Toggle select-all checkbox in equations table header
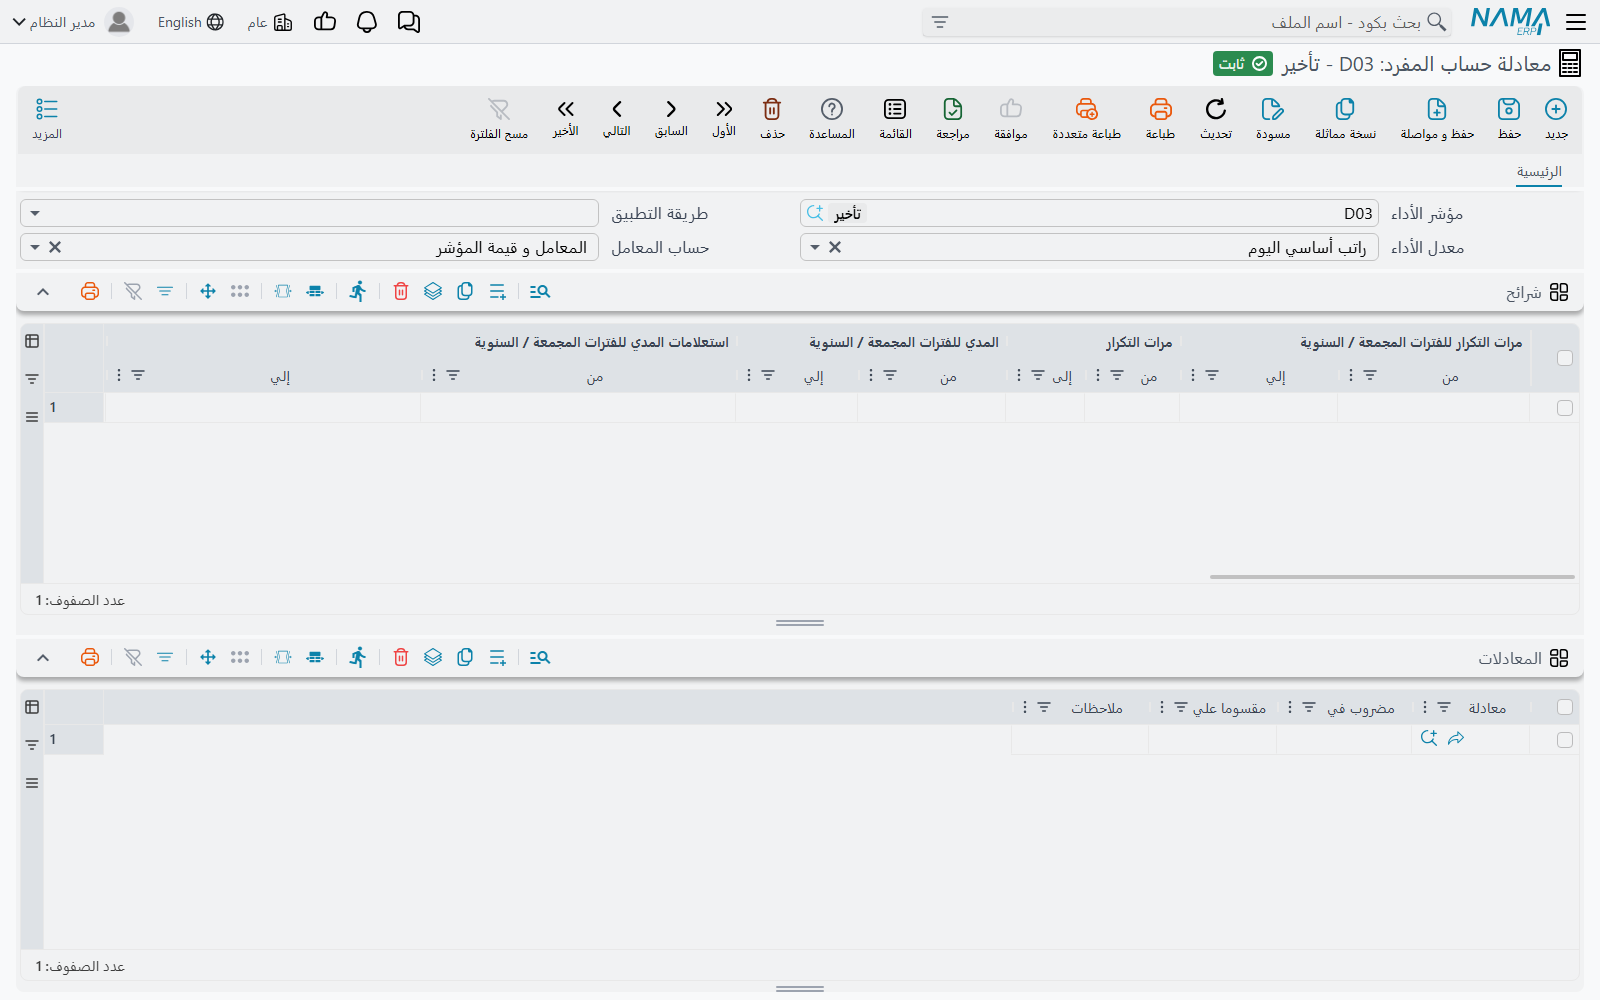This screenshot has width=1600, height=1000. (1565, 707)
